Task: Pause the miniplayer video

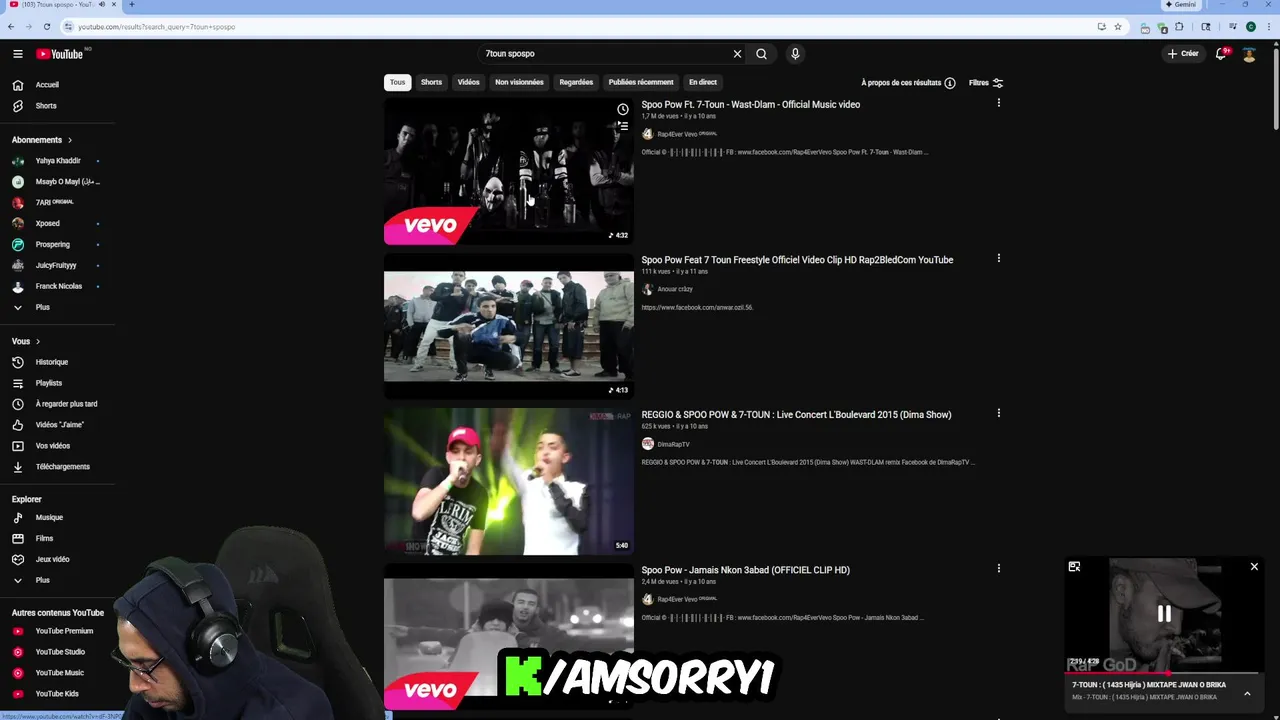Action: pyautogui.click(x=1164, y=614)
